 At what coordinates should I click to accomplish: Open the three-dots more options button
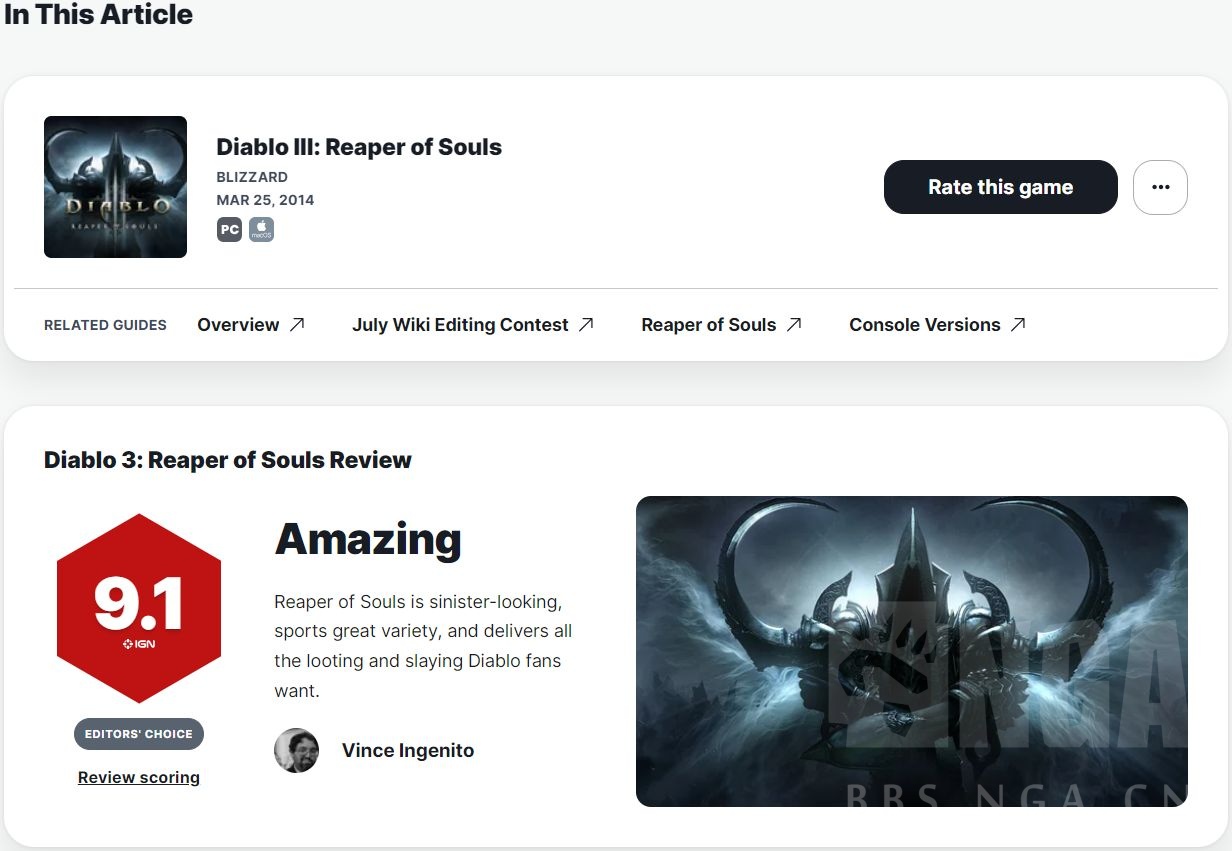pos(1160,187)
